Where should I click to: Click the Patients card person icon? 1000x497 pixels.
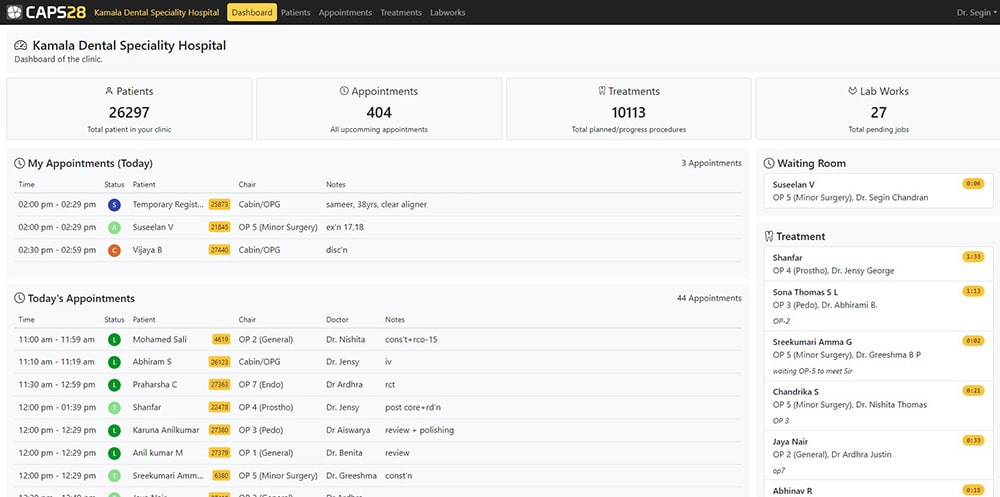point(110,91)
